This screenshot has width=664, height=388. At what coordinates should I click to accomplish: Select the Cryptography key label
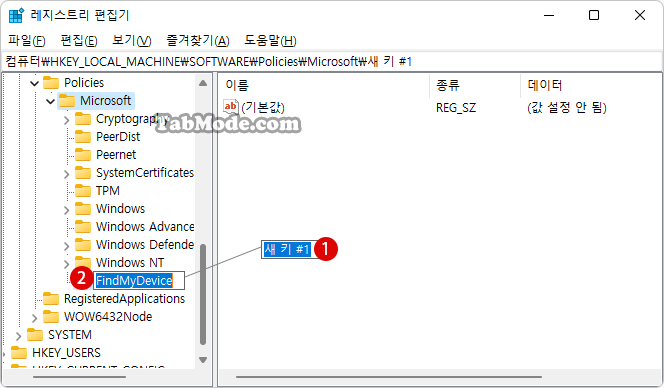point(133,119)
